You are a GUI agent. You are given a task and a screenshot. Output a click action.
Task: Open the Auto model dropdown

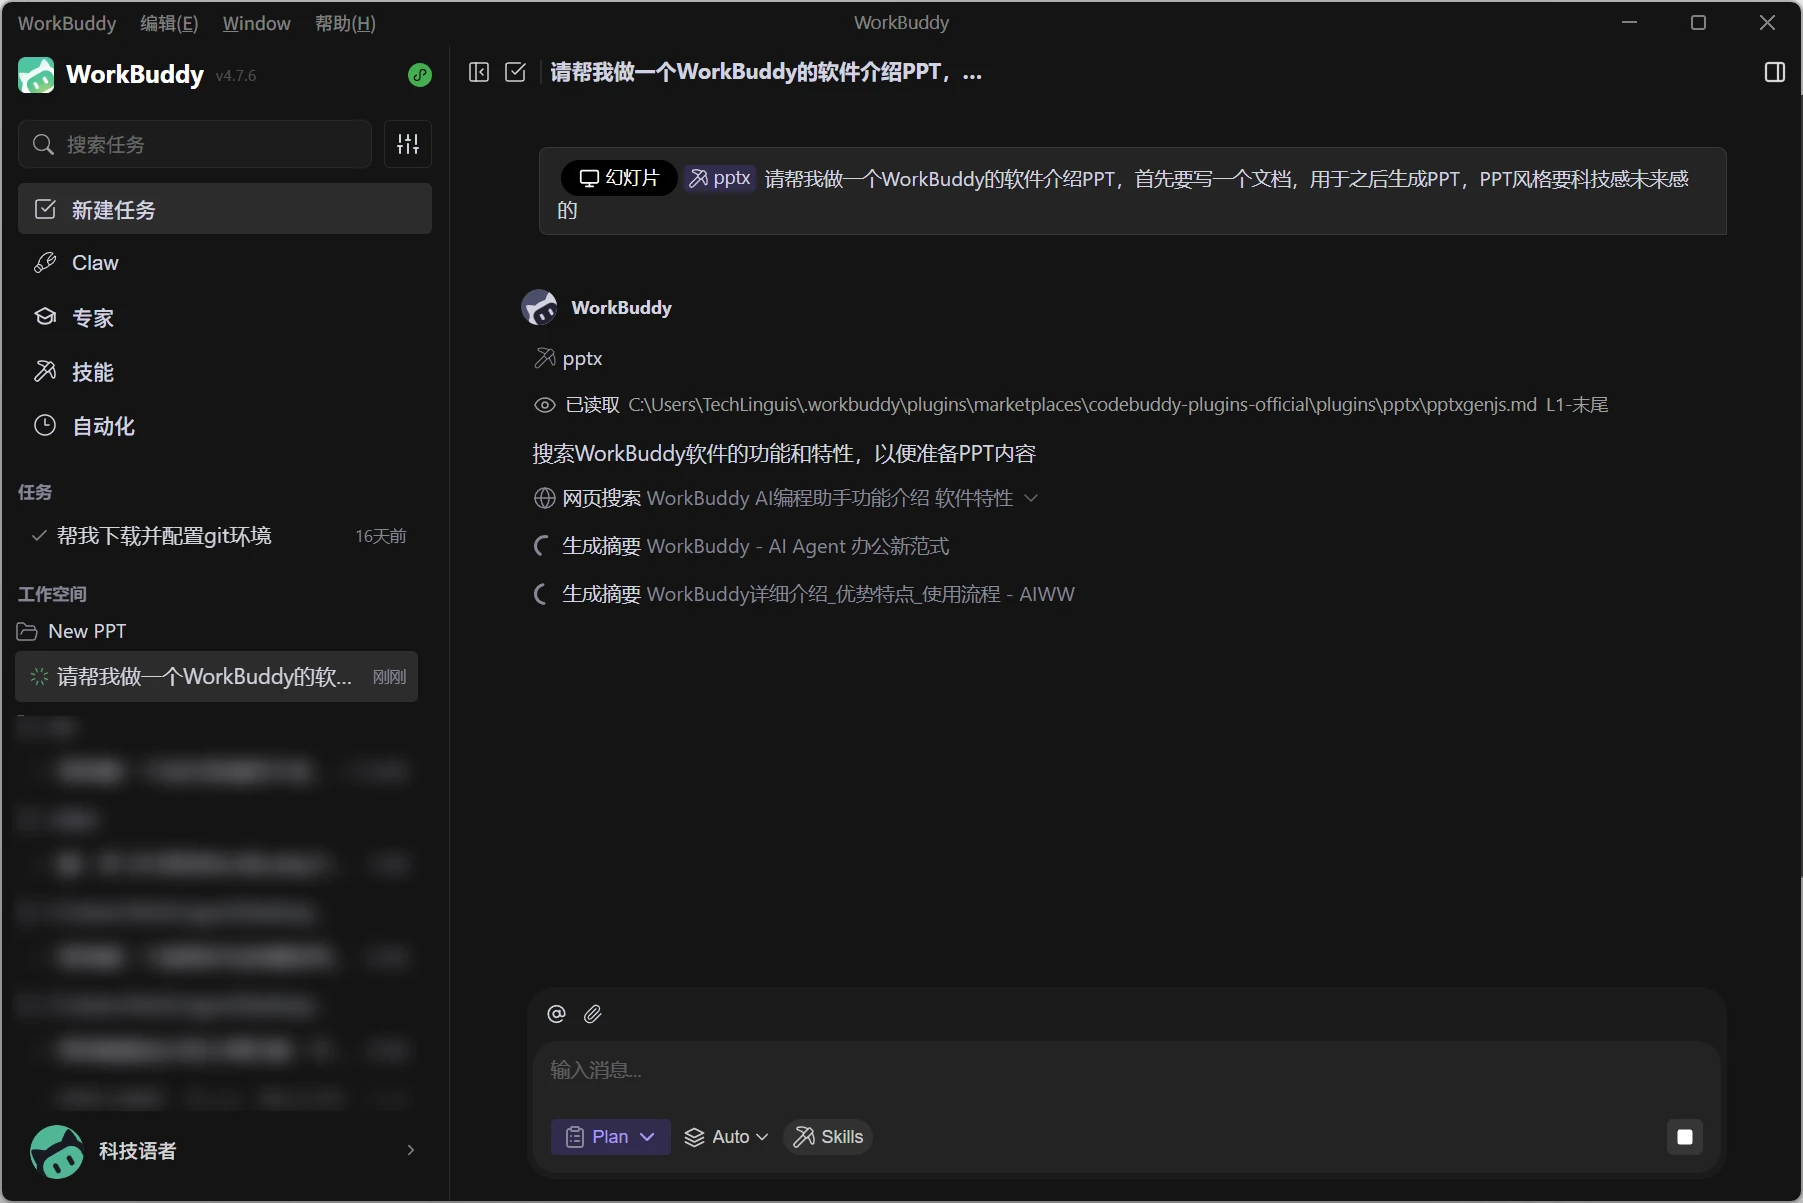(726, 1137)
